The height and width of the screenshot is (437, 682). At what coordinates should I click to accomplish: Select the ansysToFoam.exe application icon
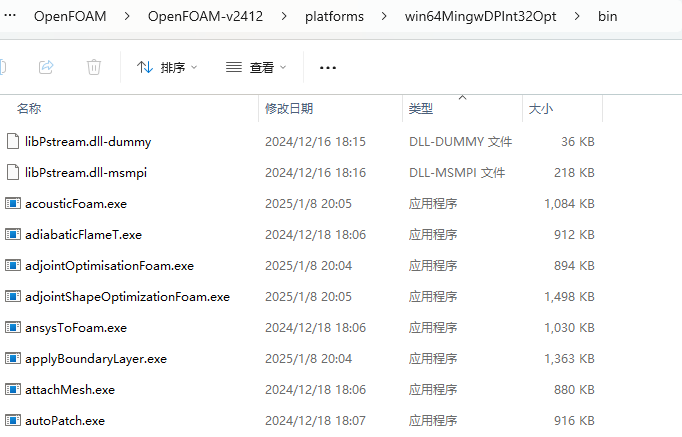13,327
